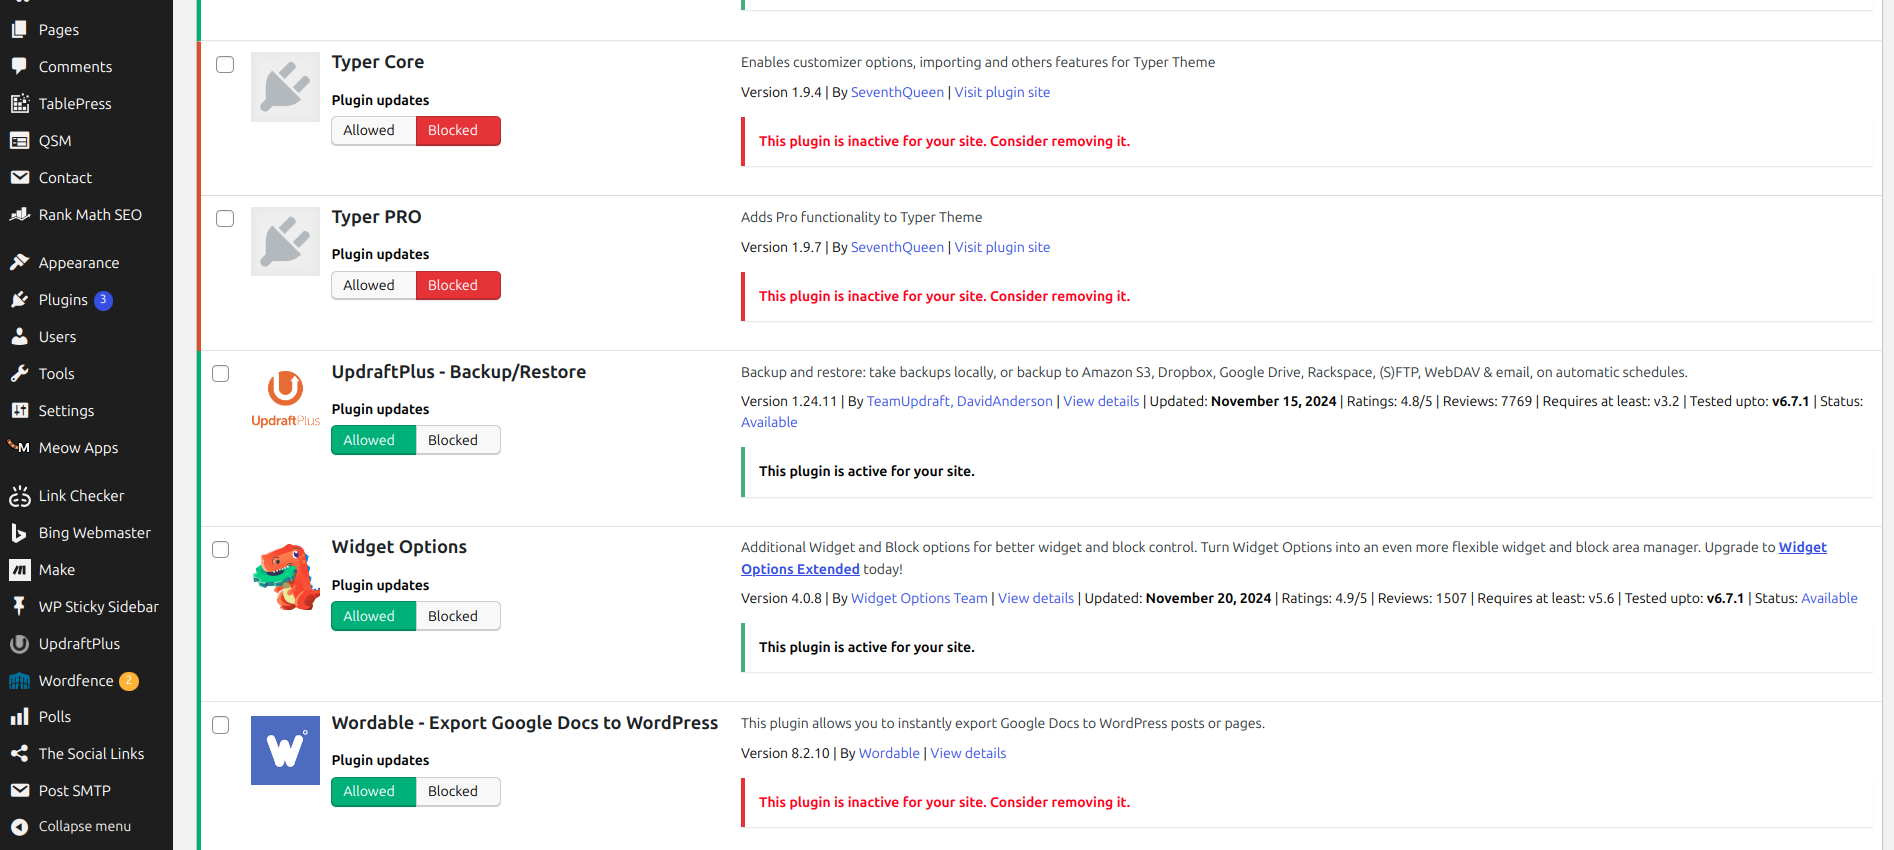Image resolution: width=1894 pixels, height=850 pixels.
Task: Open the Post SMTP envelope icon
Action: (20, 790)
